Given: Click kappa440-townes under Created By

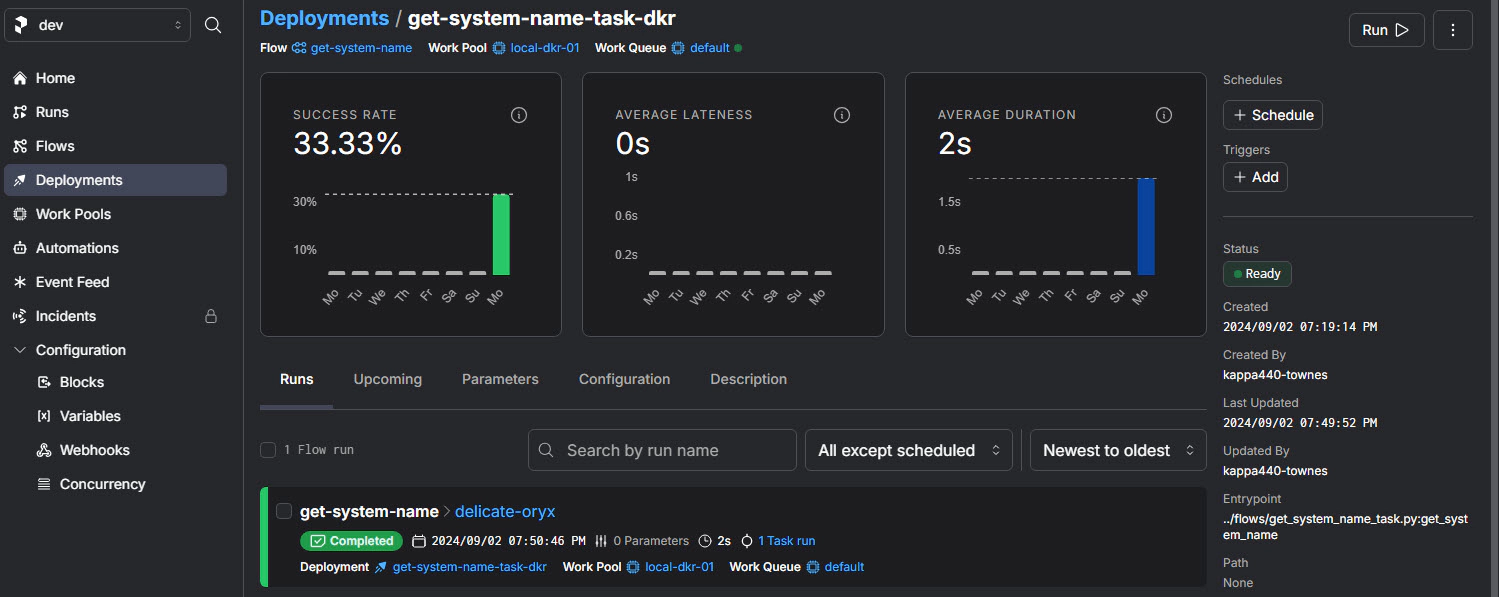Looking at the screenshot, I should pos(1275,375).
